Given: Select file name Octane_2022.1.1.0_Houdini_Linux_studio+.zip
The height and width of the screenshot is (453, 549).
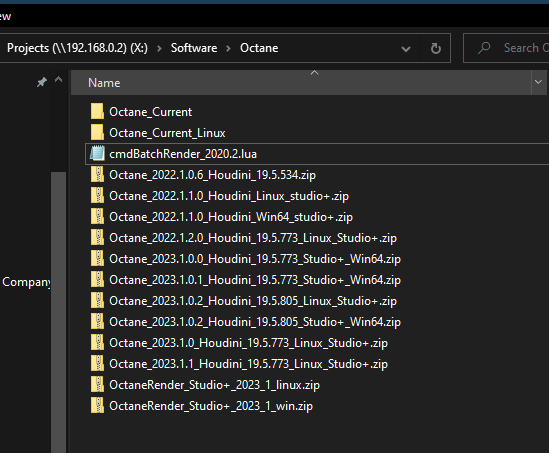Looking at the screenshot, I should click(229, 196).
